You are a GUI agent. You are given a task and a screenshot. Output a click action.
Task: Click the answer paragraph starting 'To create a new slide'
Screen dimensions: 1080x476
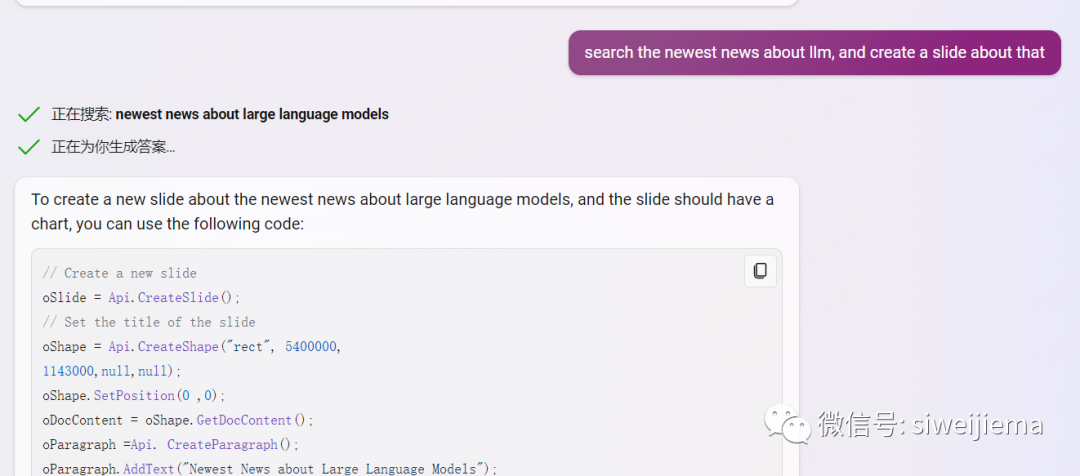[x=402, y=211]
